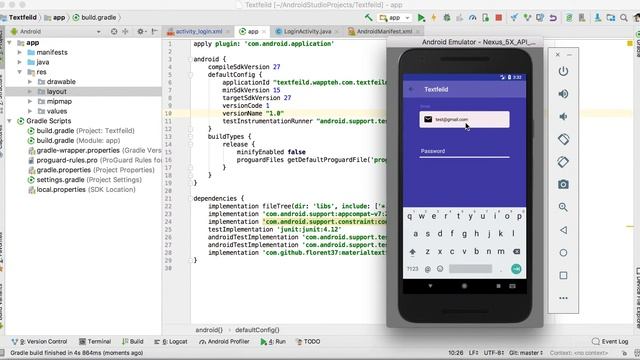Open the Build tool window
Image resolution: width=640 pixels, height=360 pixels.
pyautogui.click(x=132, y=342)
